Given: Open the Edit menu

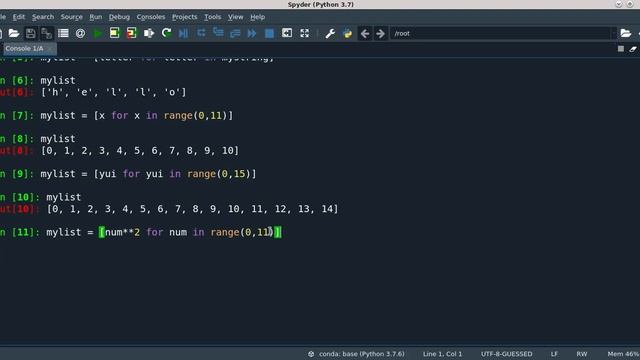Looking at the screenshot, I should (19, 17).
